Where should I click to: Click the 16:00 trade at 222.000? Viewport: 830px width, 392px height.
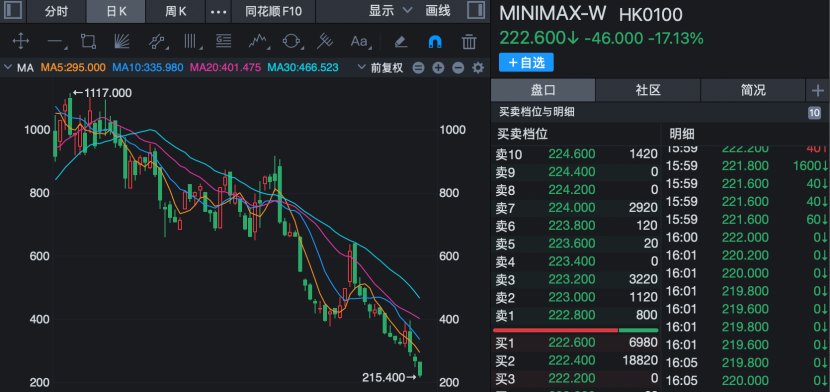pyautogui.click(x=746, y=238)
